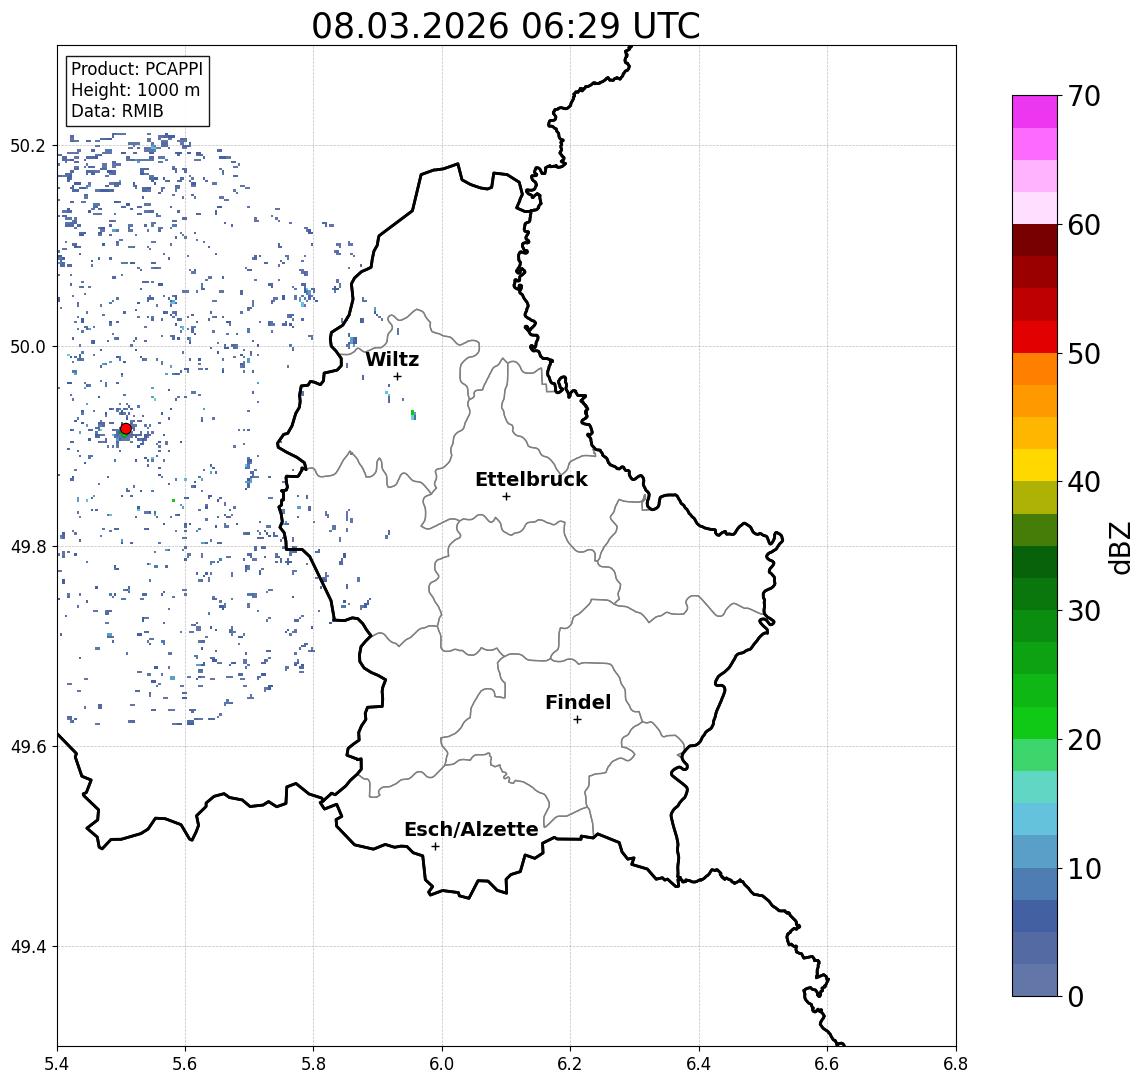Click the colorbar tick label 70

point(1084,96)
